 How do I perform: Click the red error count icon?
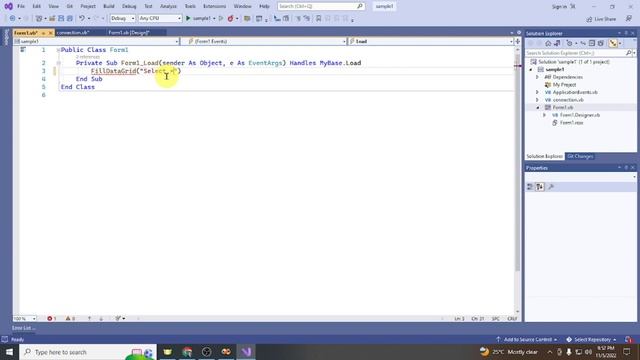49,318
